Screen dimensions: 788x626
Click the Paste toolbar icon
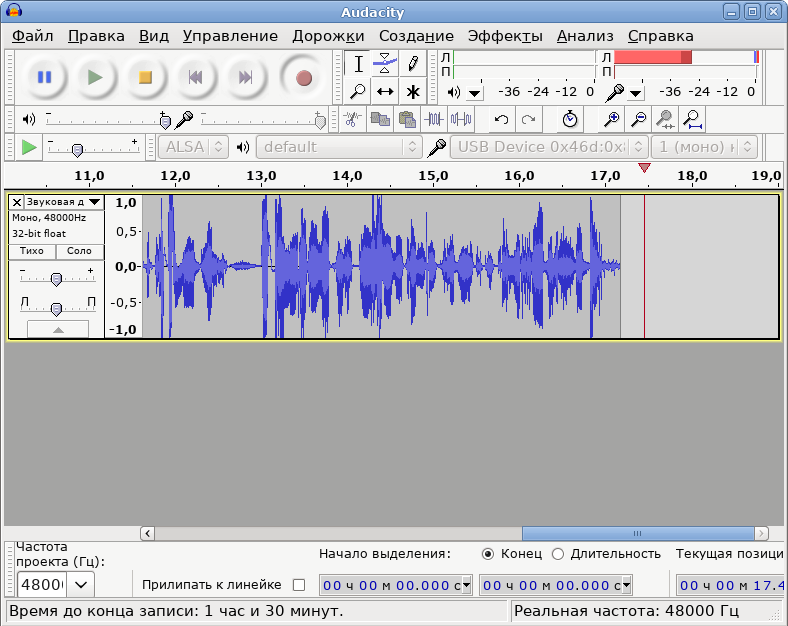407,120
